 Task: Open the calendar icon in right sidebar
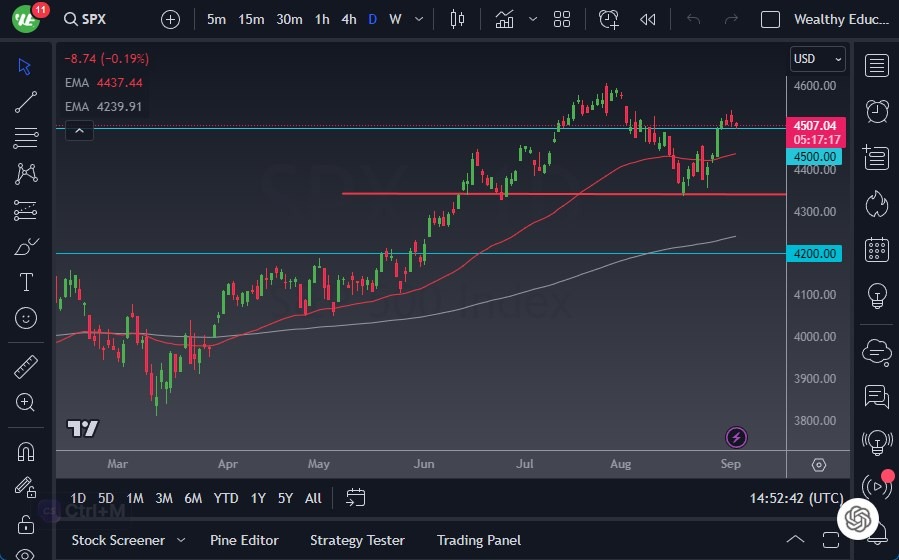click(877, 249)
